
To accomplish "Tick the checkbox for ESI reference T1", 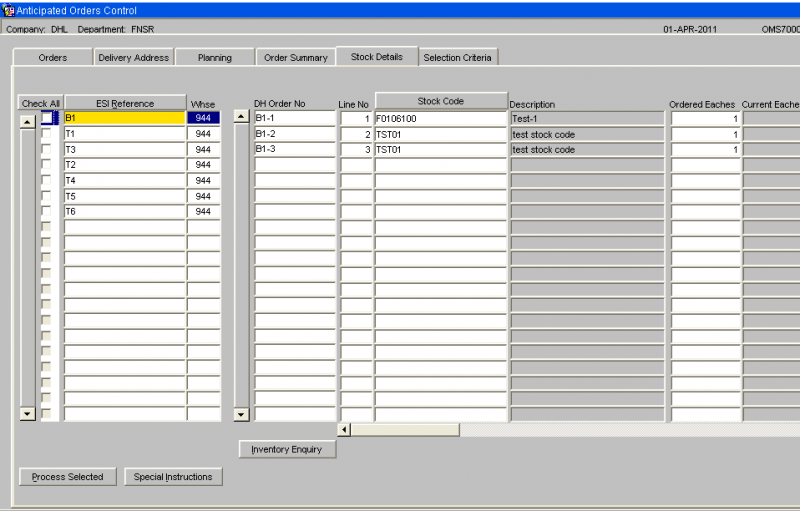I will 46,134.
